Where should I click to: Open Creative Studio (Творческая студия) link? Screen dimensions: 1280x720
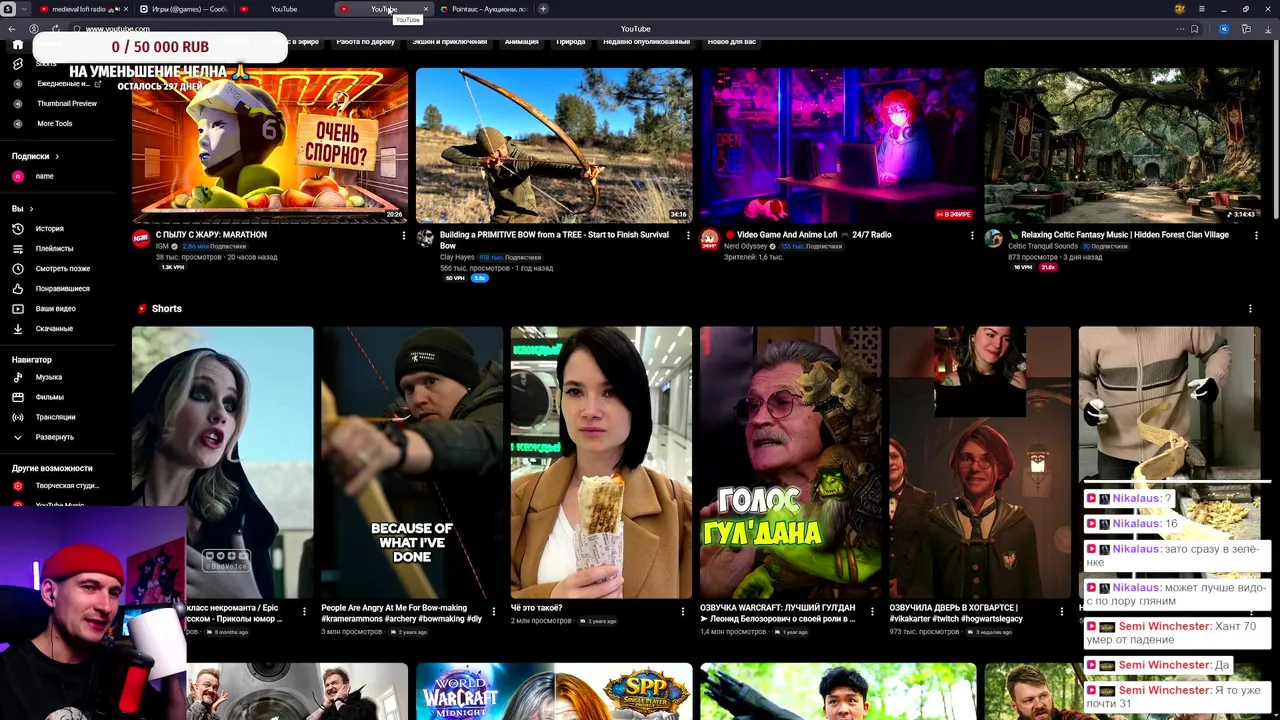[x=55, y=486]
